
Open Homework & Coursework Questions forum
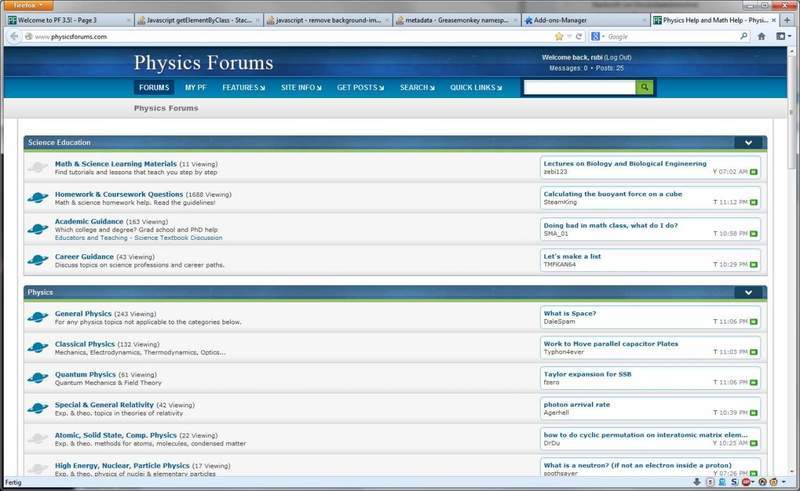click(119, 194)
